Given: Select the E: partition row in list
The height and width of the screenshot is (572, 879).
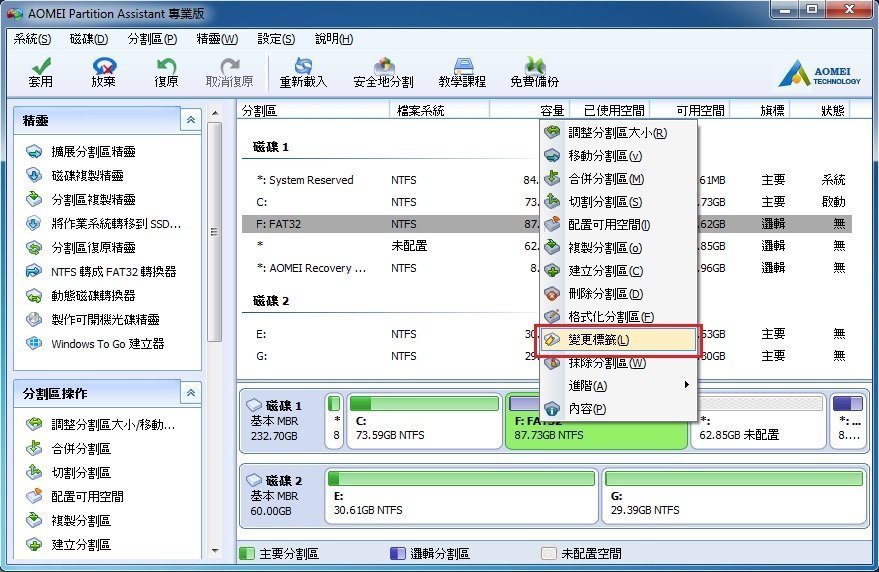Looking at the screenshot, I should pos(547,334).
